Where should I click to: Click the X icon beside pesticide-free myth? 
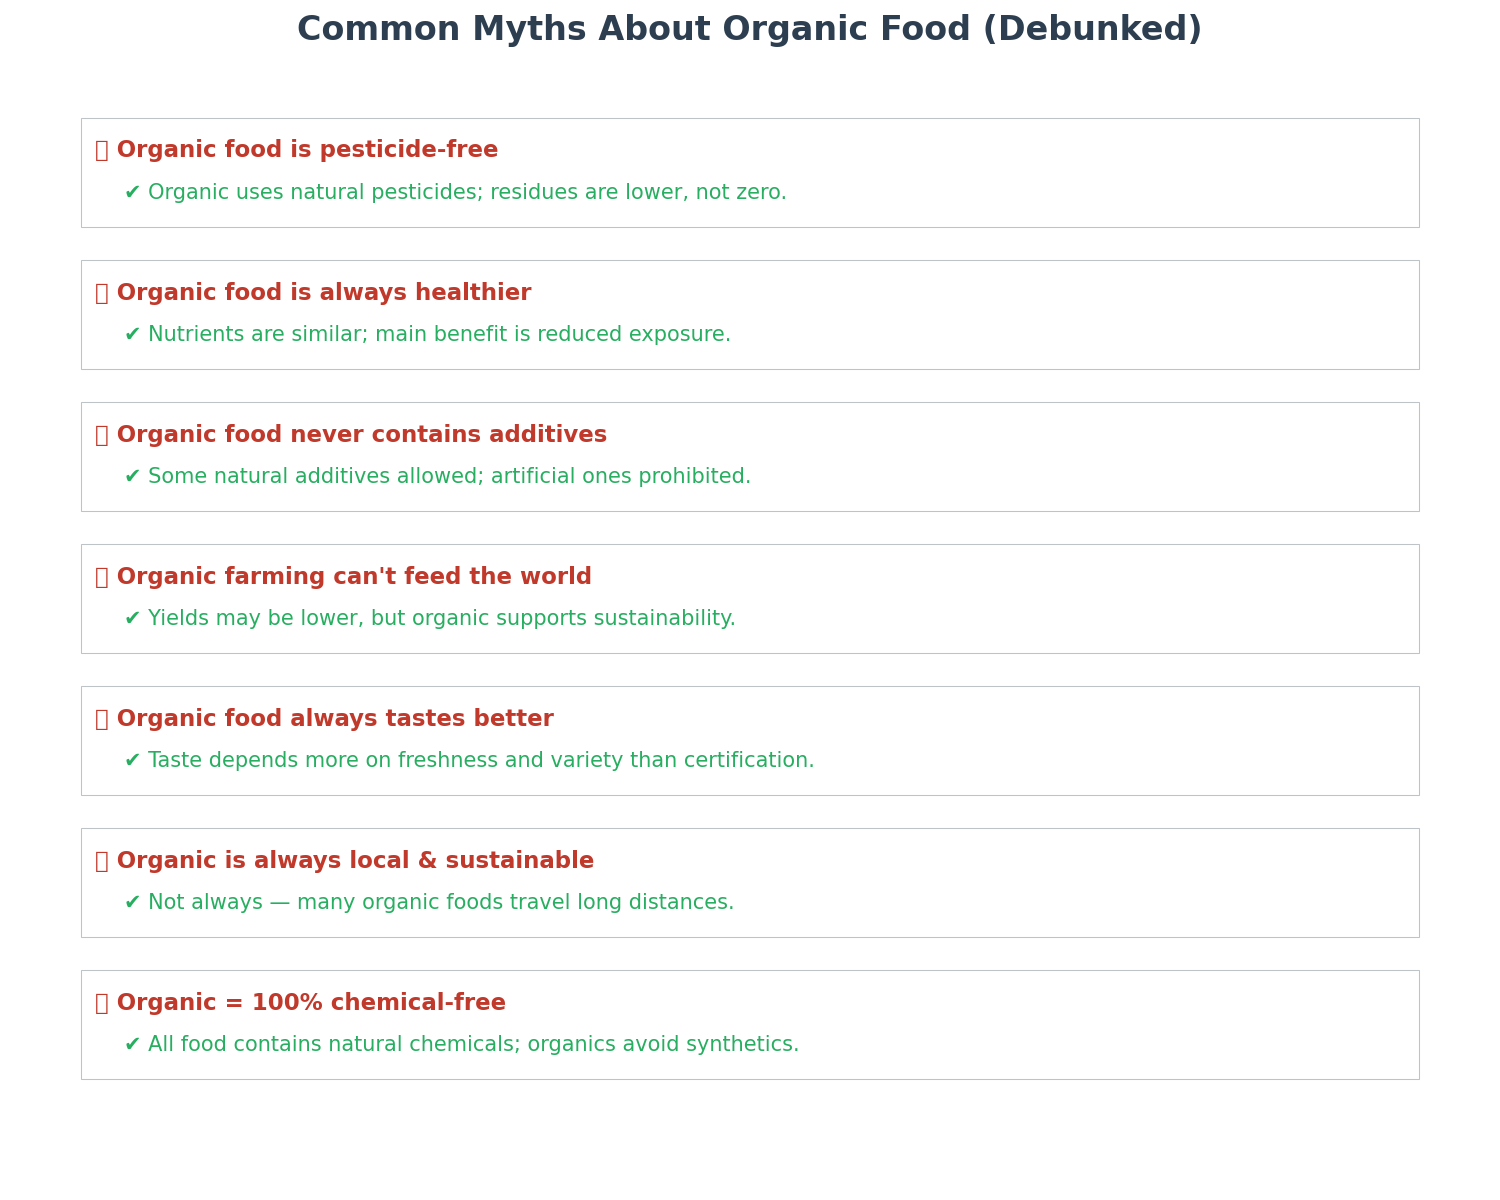pyautogui.click(x=102, y=151)
